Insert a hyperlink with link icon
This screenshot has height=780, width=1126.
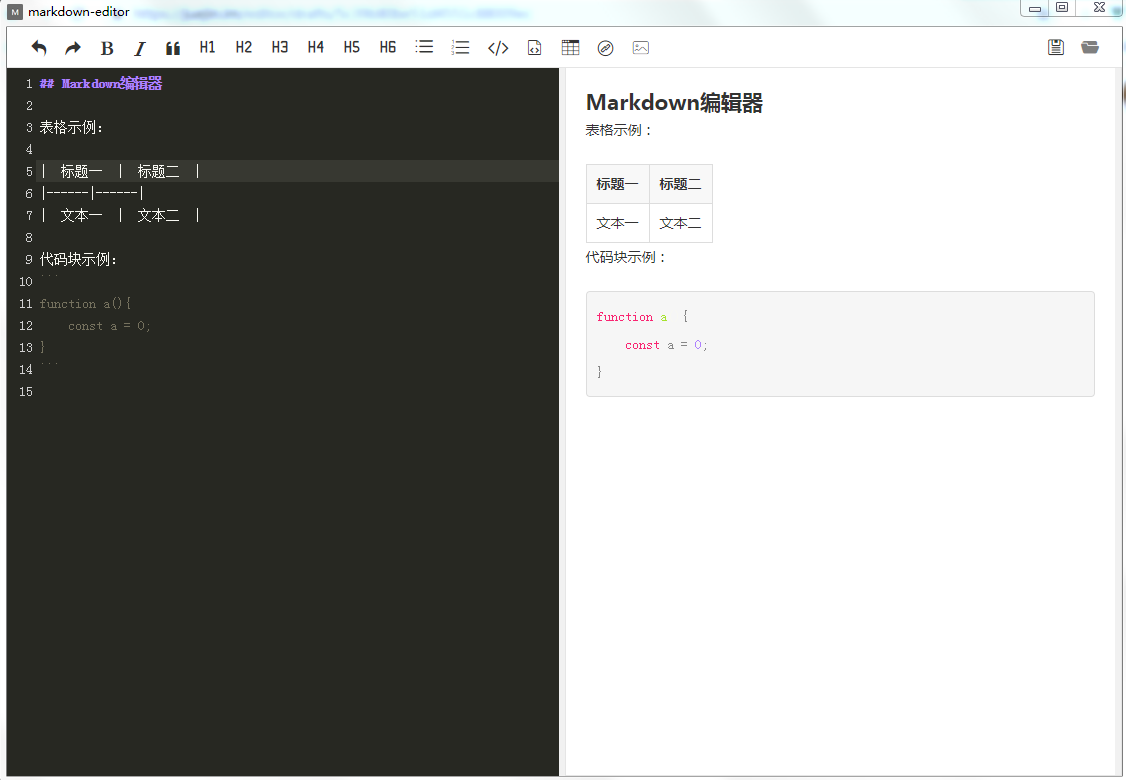tap(605, 48)
